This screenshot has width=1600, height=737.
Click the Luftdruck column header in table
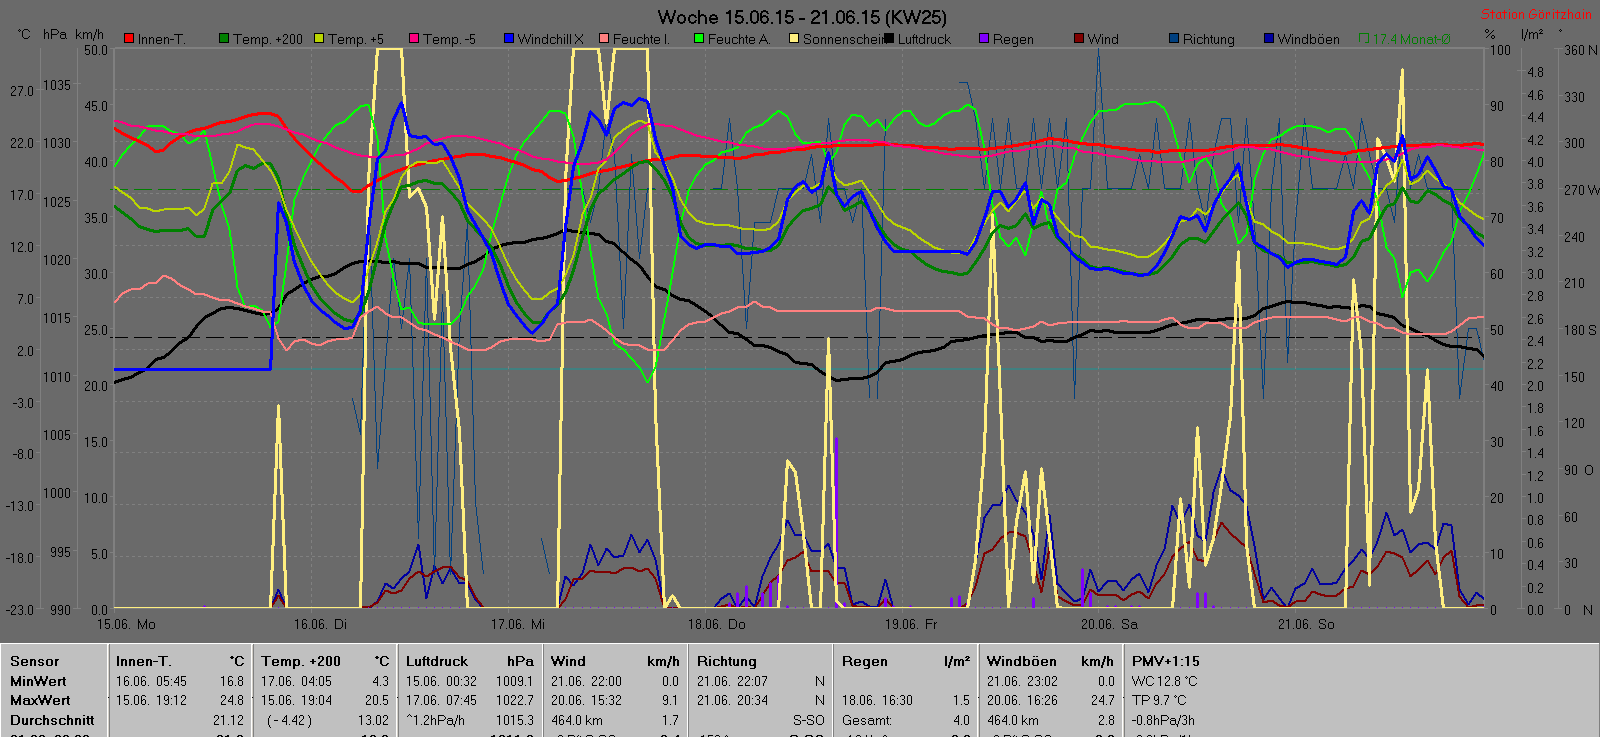pyautogui.click(x=437, y=661)
